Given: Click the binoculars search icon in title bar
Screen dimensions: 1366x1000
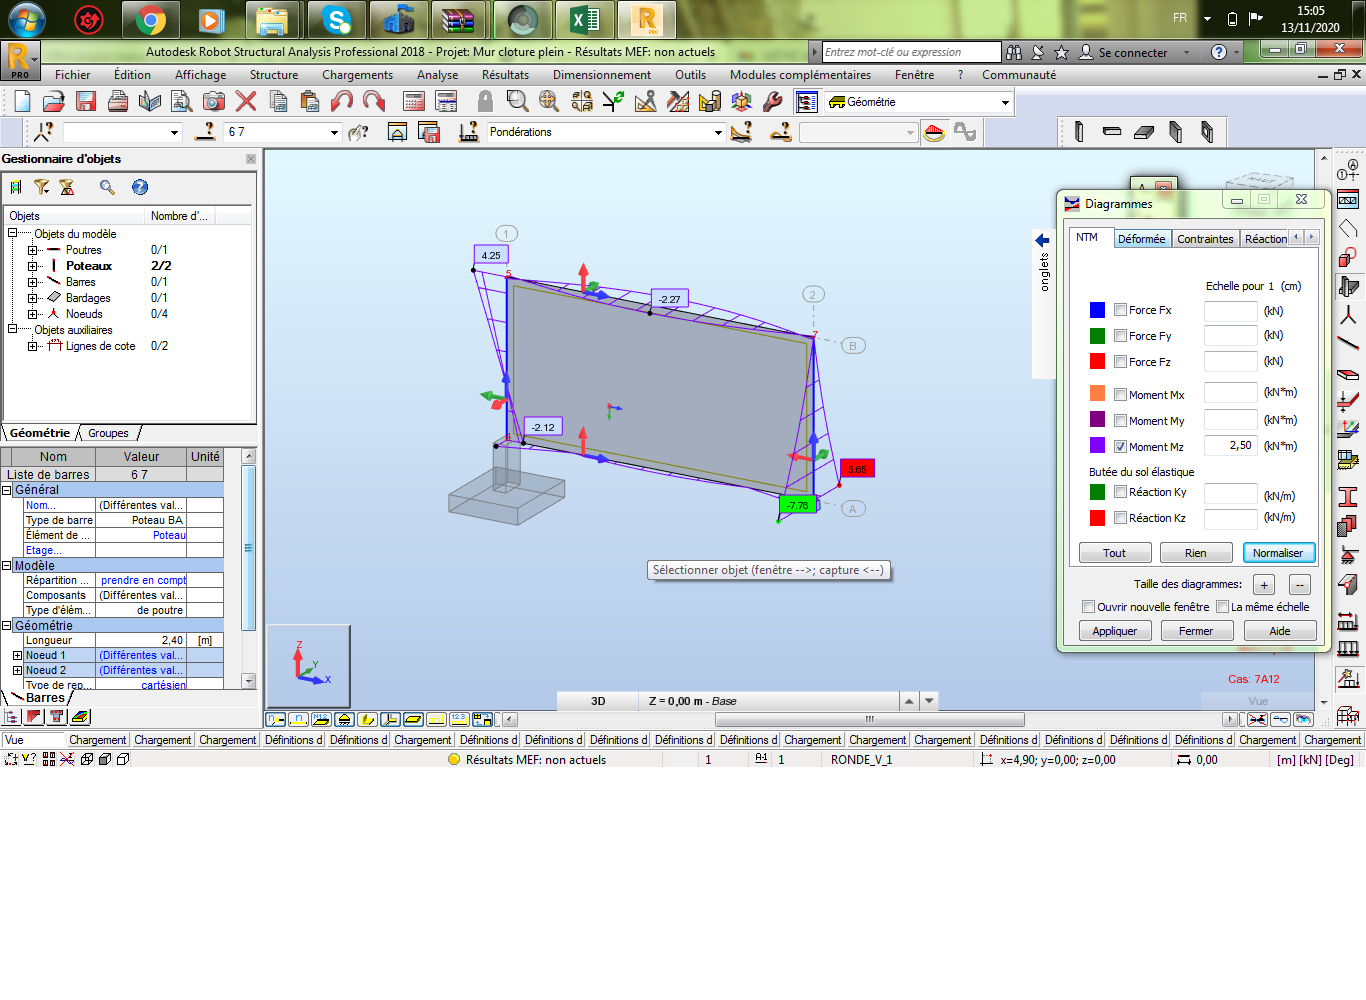Looking at the screenshot, I should pos(1014,52).
